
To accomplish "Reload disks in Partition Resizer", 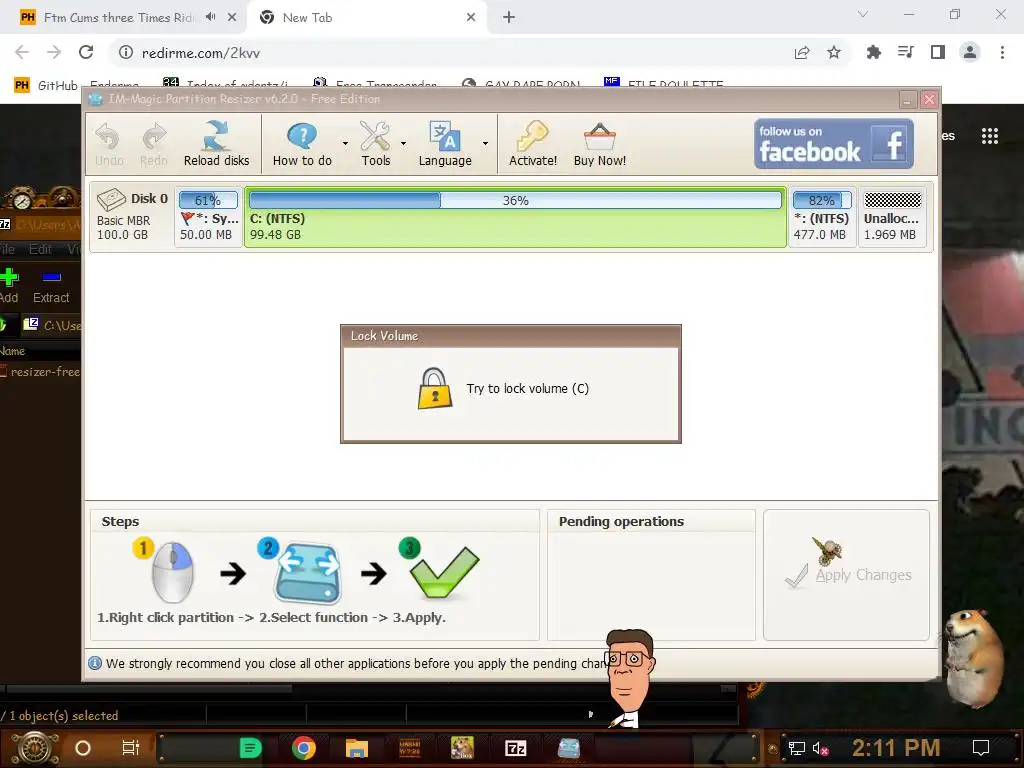I will (x=216, y=144).
